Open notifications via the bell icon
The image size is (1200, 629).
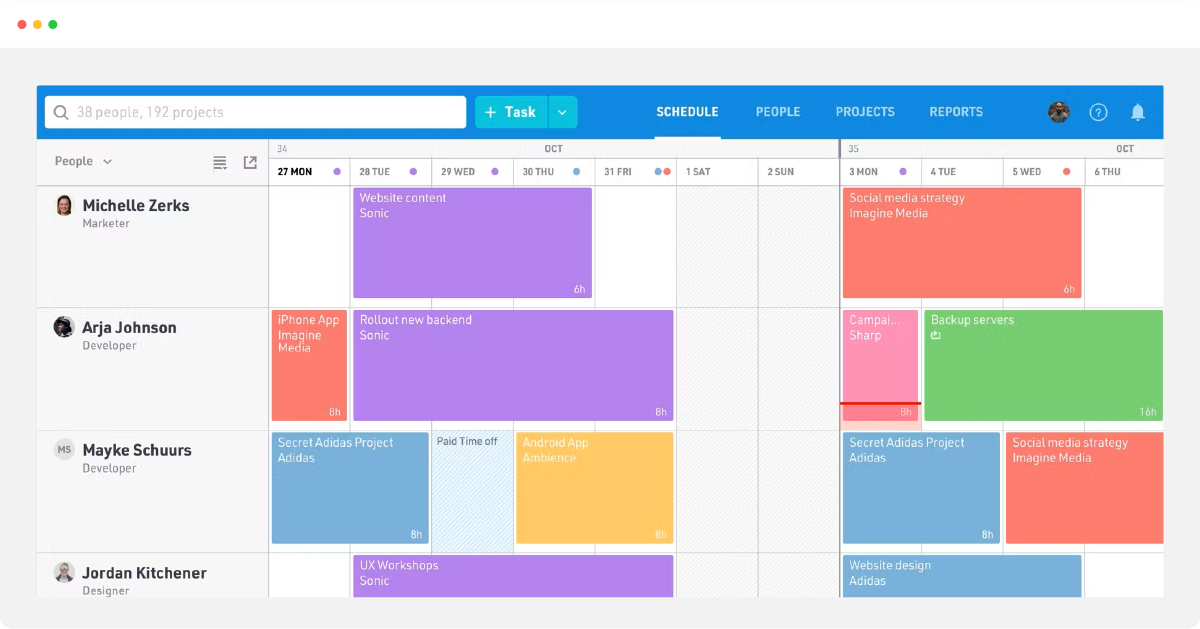click(1137, 112)
